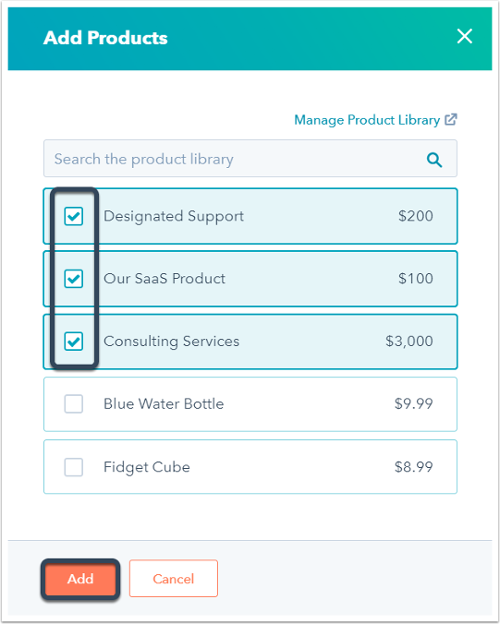Screen dimensions: 500x624
Task: Select the Our SaaS Product name
Action: [164, 279]
